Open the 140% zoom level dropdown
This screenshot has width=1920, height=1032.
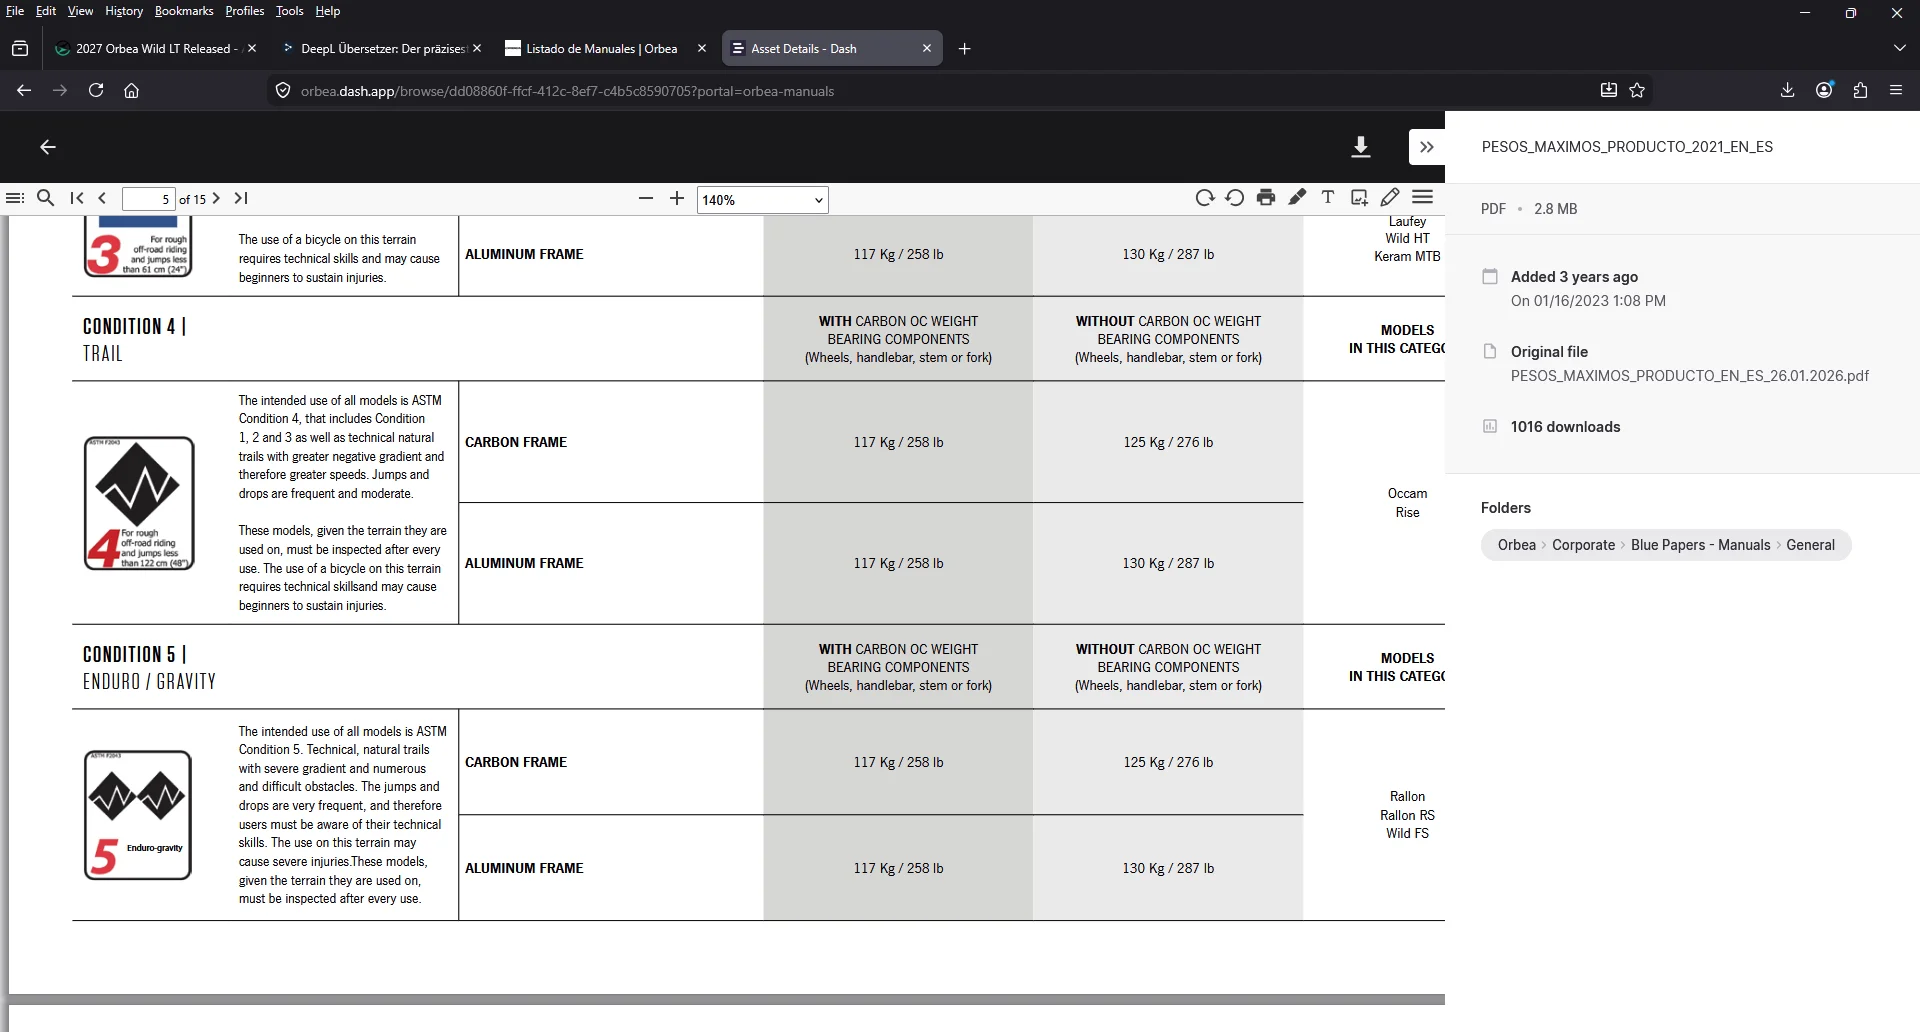pos(762,200)
